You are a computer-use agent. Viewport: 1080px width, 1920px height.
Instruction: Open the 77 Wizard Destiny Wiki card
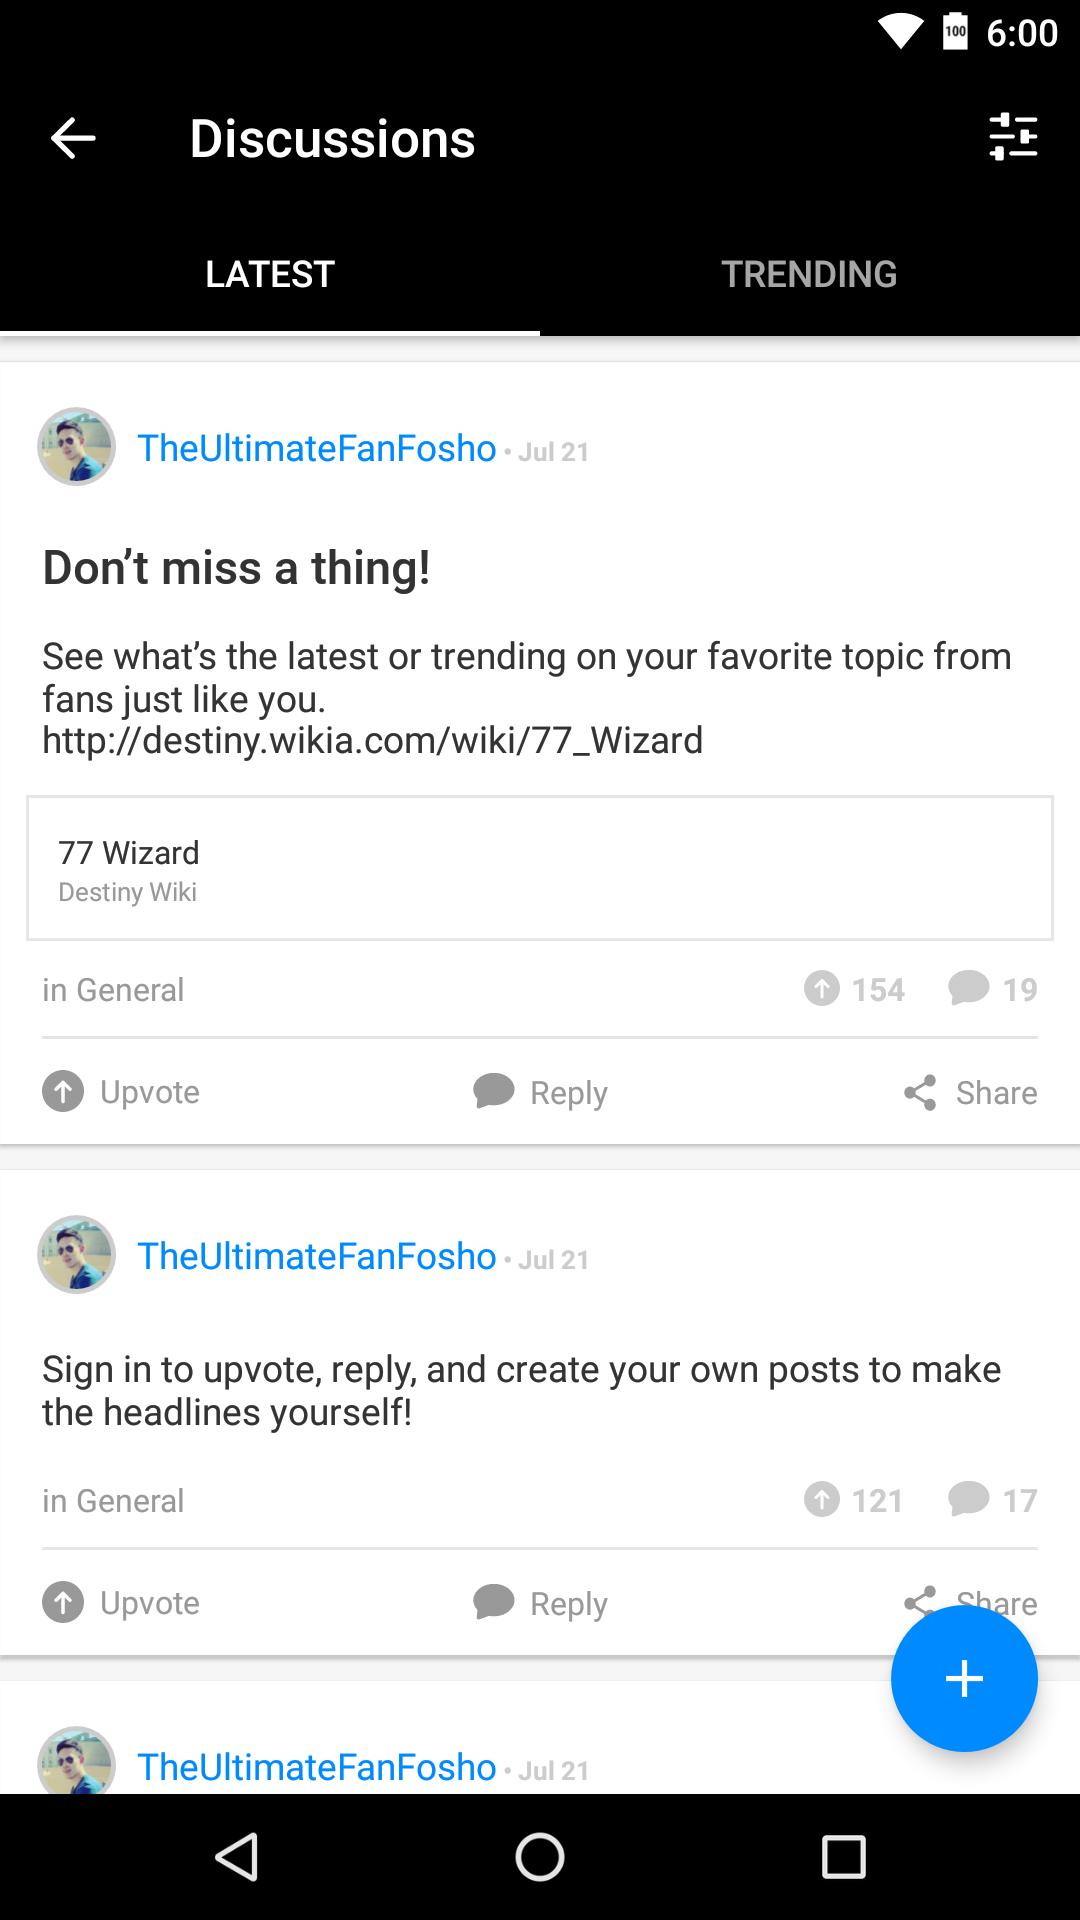pos(540,868)
